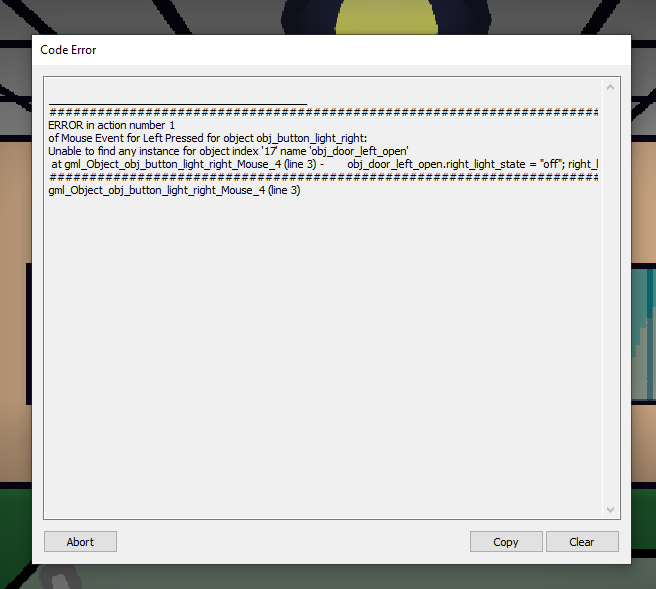Click the Code Error title bar
Image resolution: width=656 pixels, height=589 pixels.
[331, 50]
